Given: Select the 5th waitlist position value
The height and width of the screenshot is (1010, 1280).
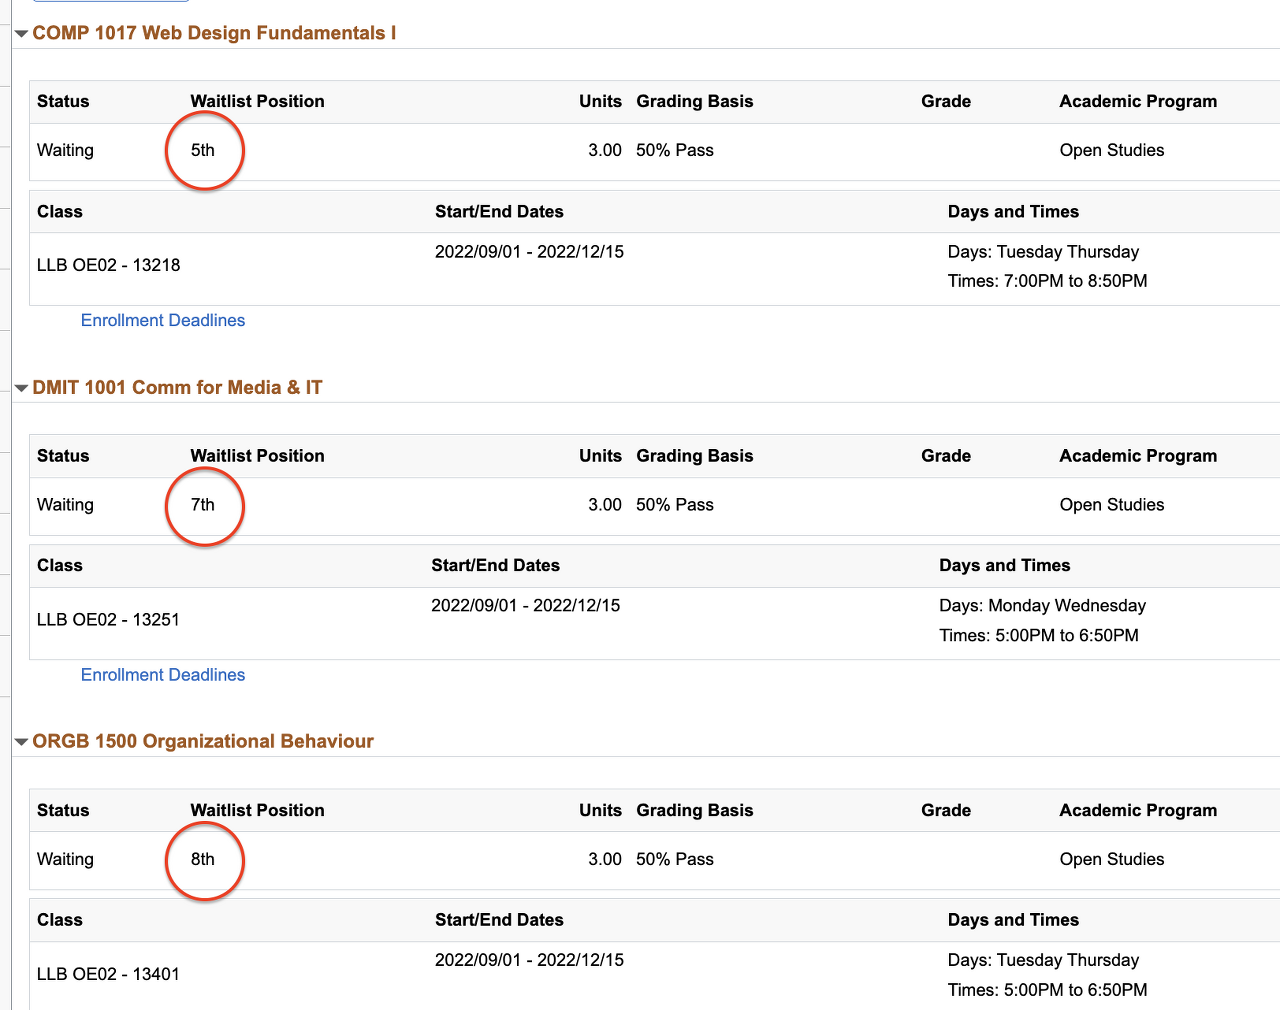Looking at the screenshot, I should 203,150.
